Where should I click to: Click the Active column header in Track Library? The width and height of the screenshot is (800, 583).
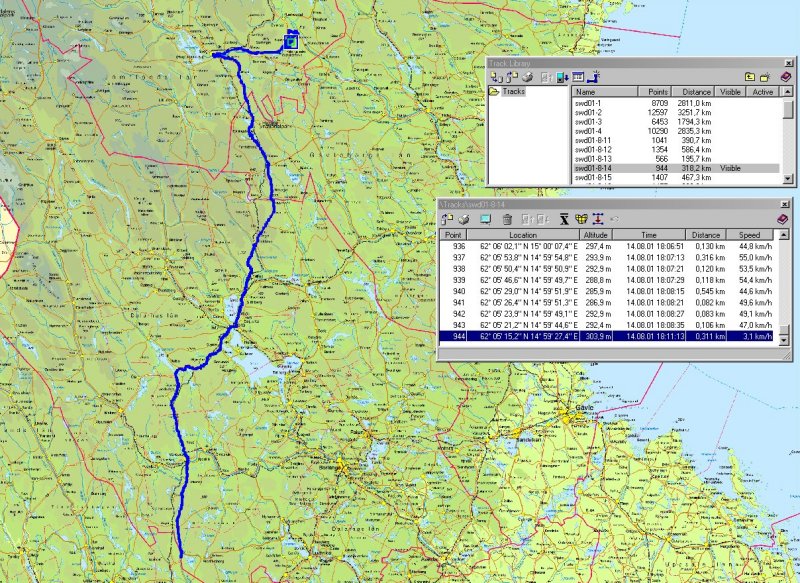coord(762,91)
